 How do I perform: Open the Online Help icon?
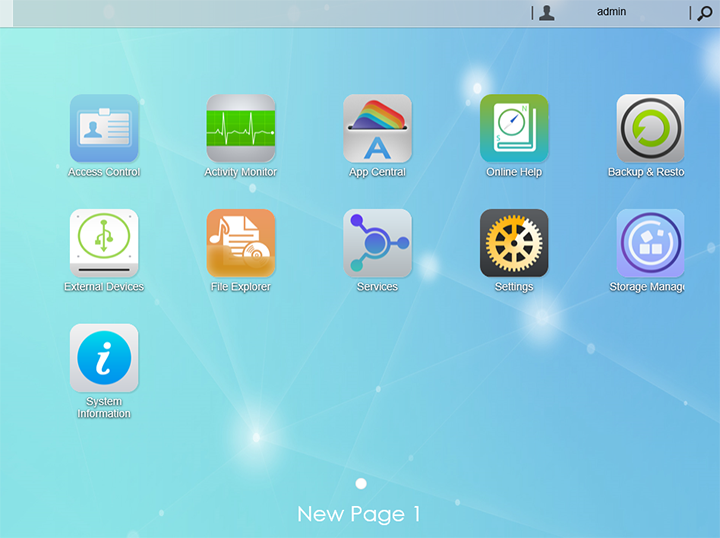(514, 128)
